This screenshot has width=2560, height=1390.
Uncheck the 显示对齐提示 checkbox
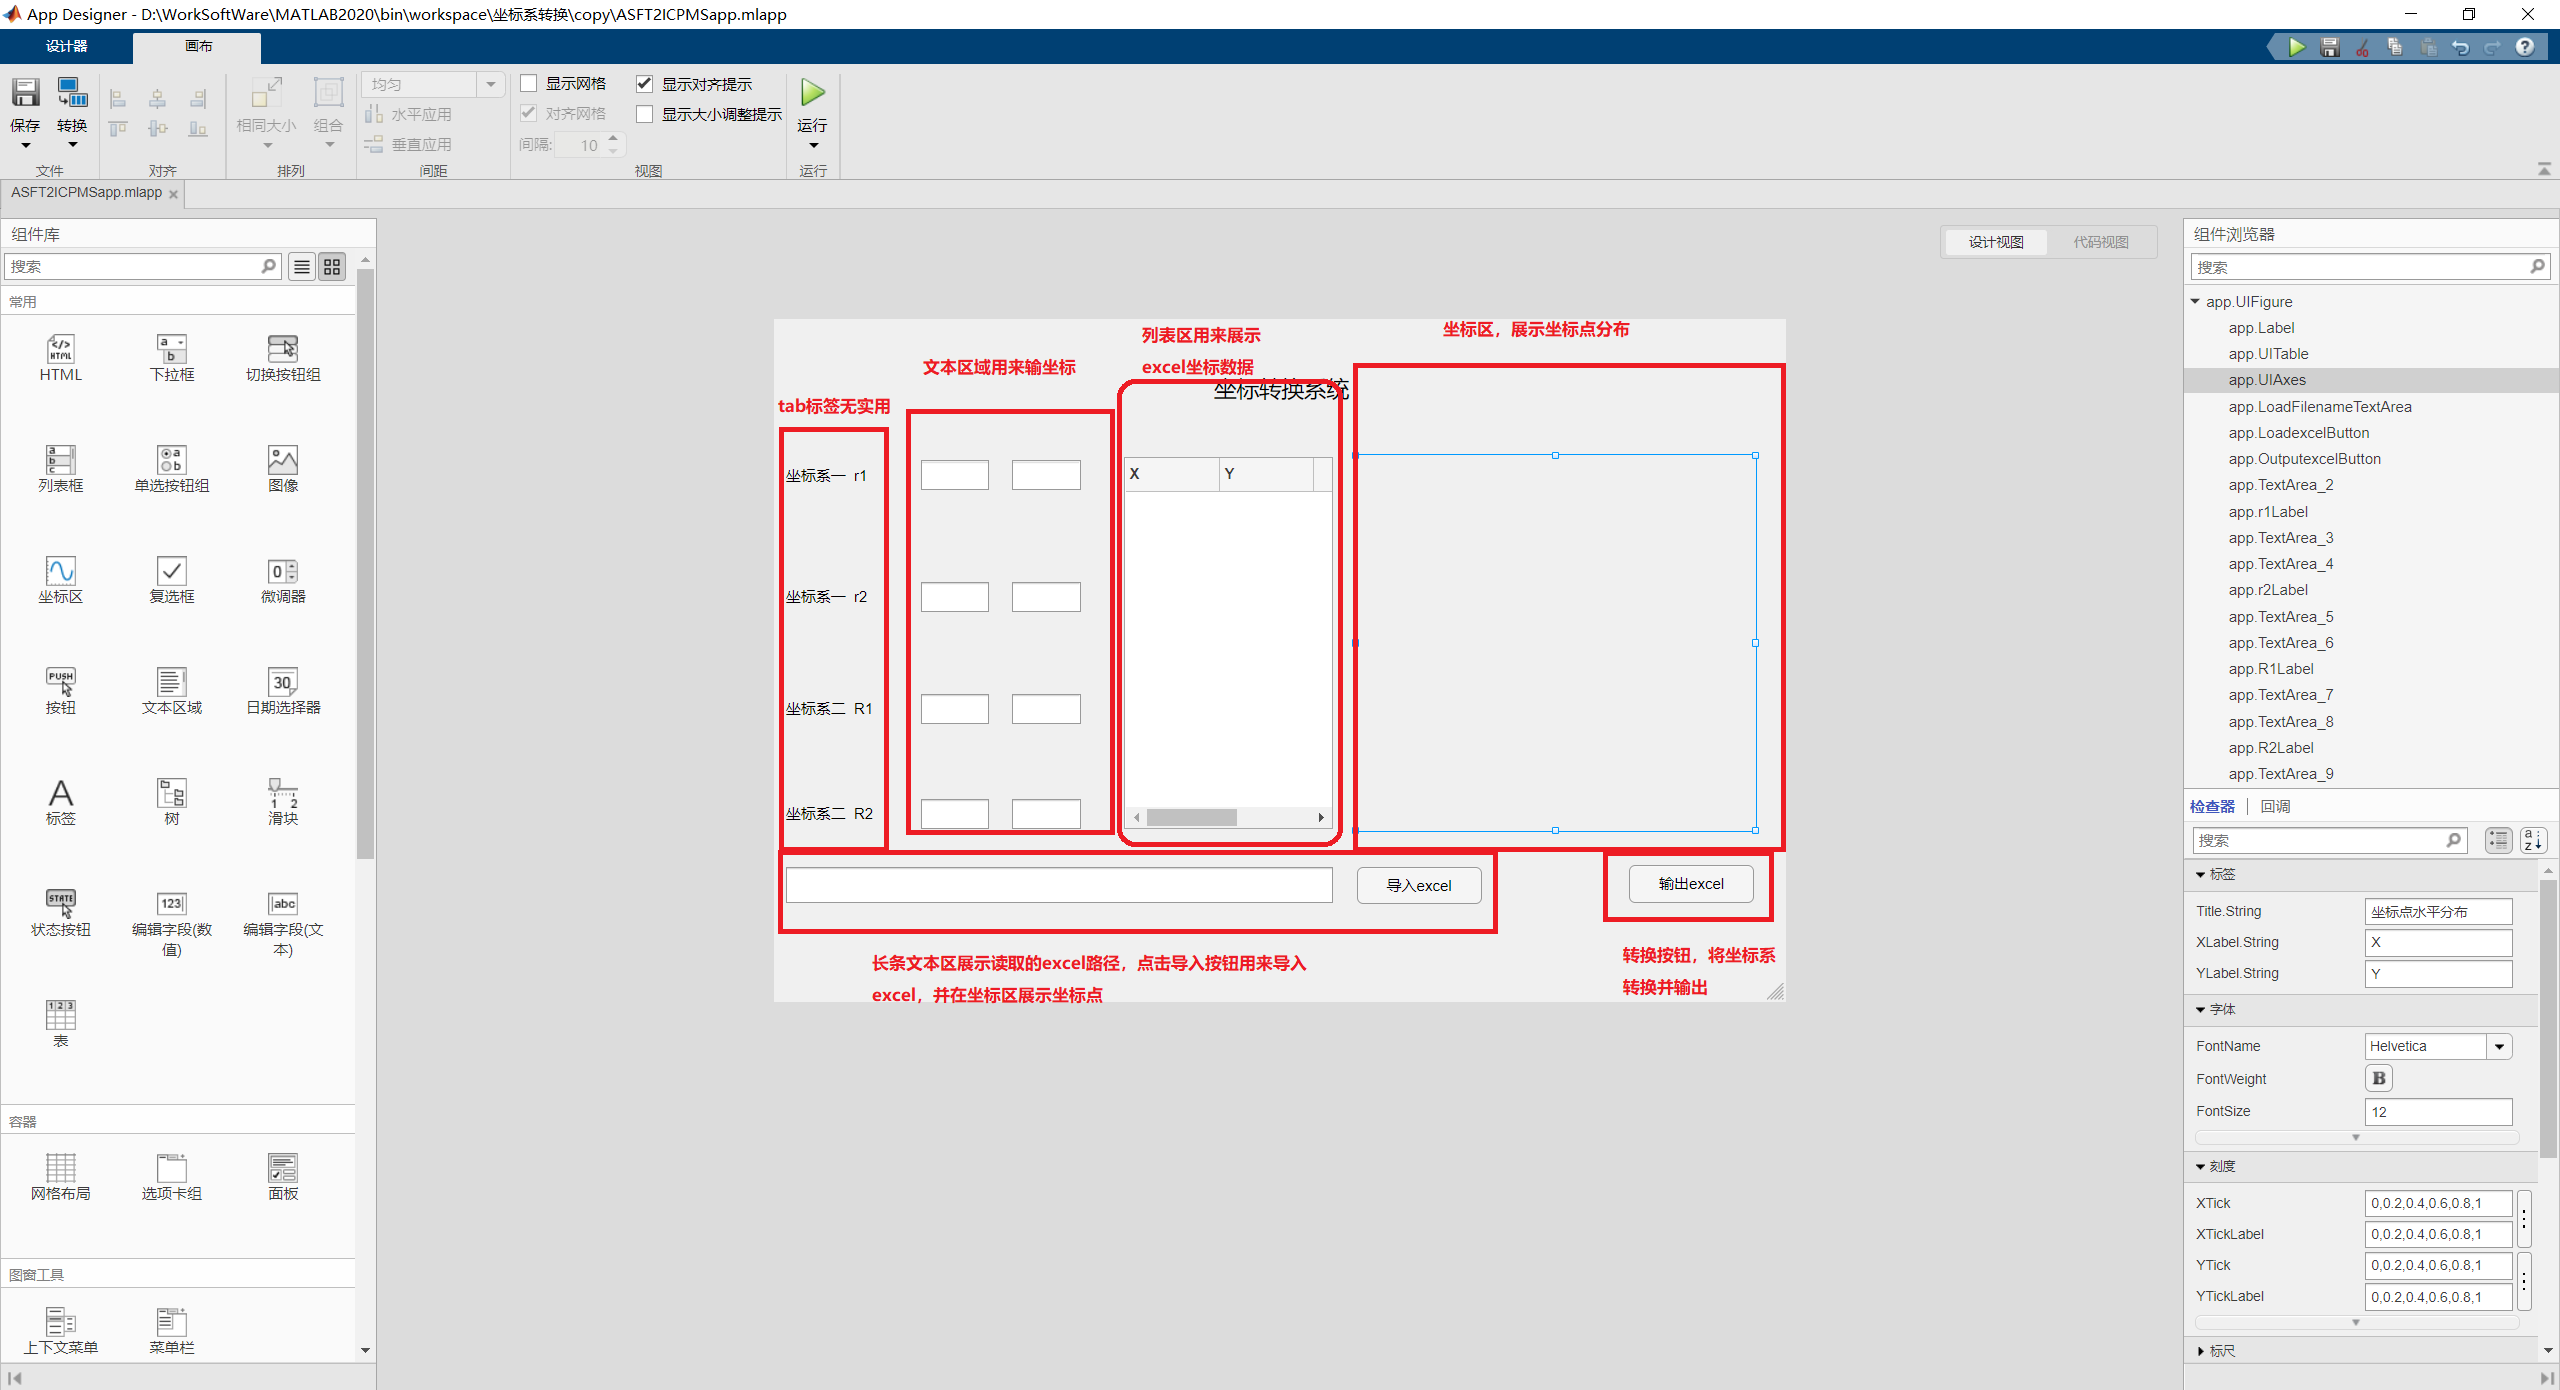coord(645,84)
